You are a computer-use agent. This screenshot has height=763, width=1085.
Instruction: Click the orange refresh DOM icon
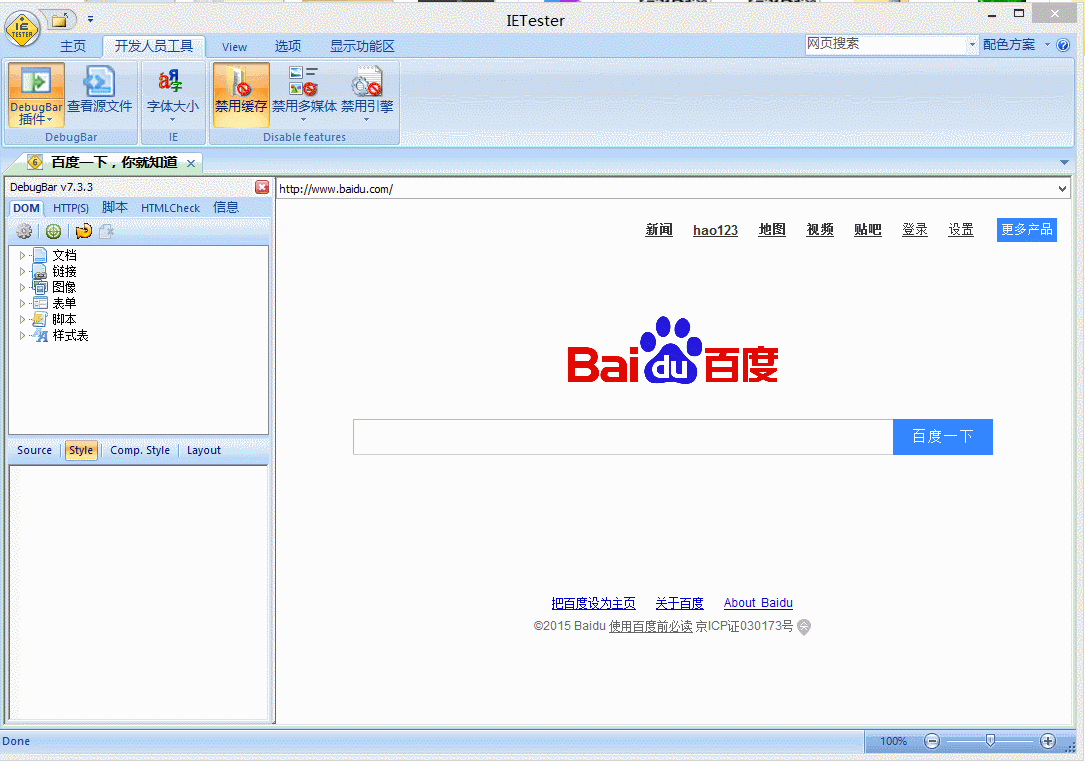pos(84,231)
